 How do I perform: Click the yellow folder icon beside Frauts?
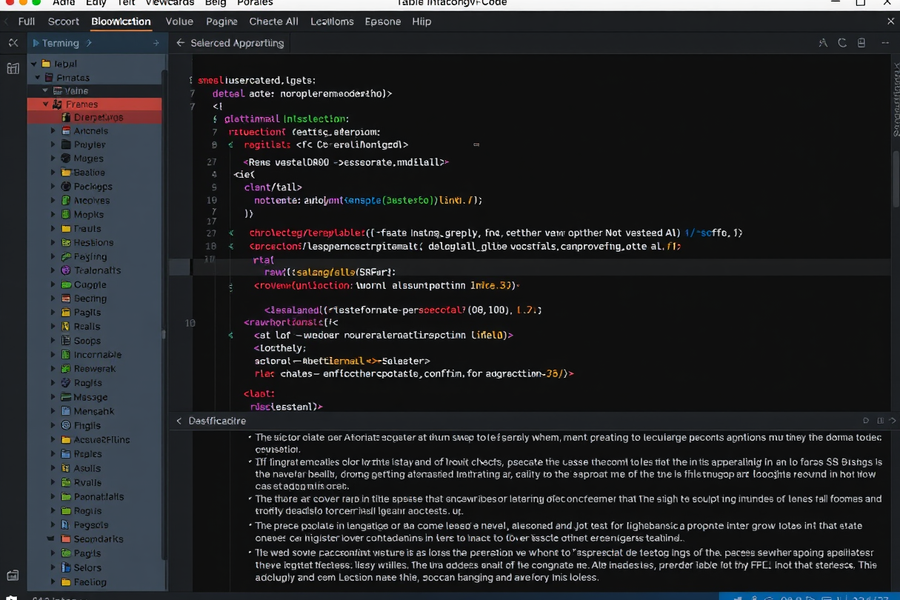click(66, 229)
